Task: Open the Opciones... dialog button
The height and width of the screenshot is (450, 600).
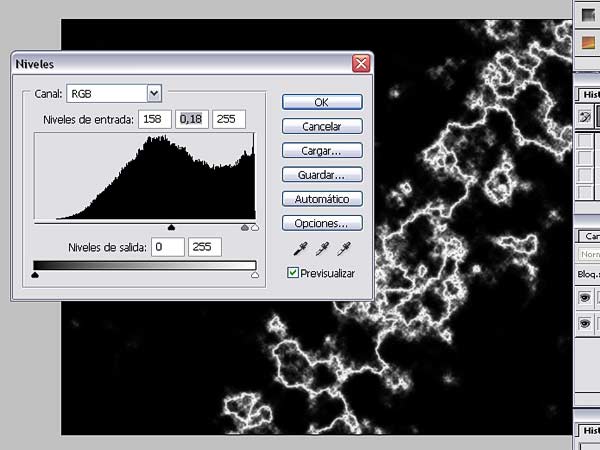Action: tap(322, 223)
